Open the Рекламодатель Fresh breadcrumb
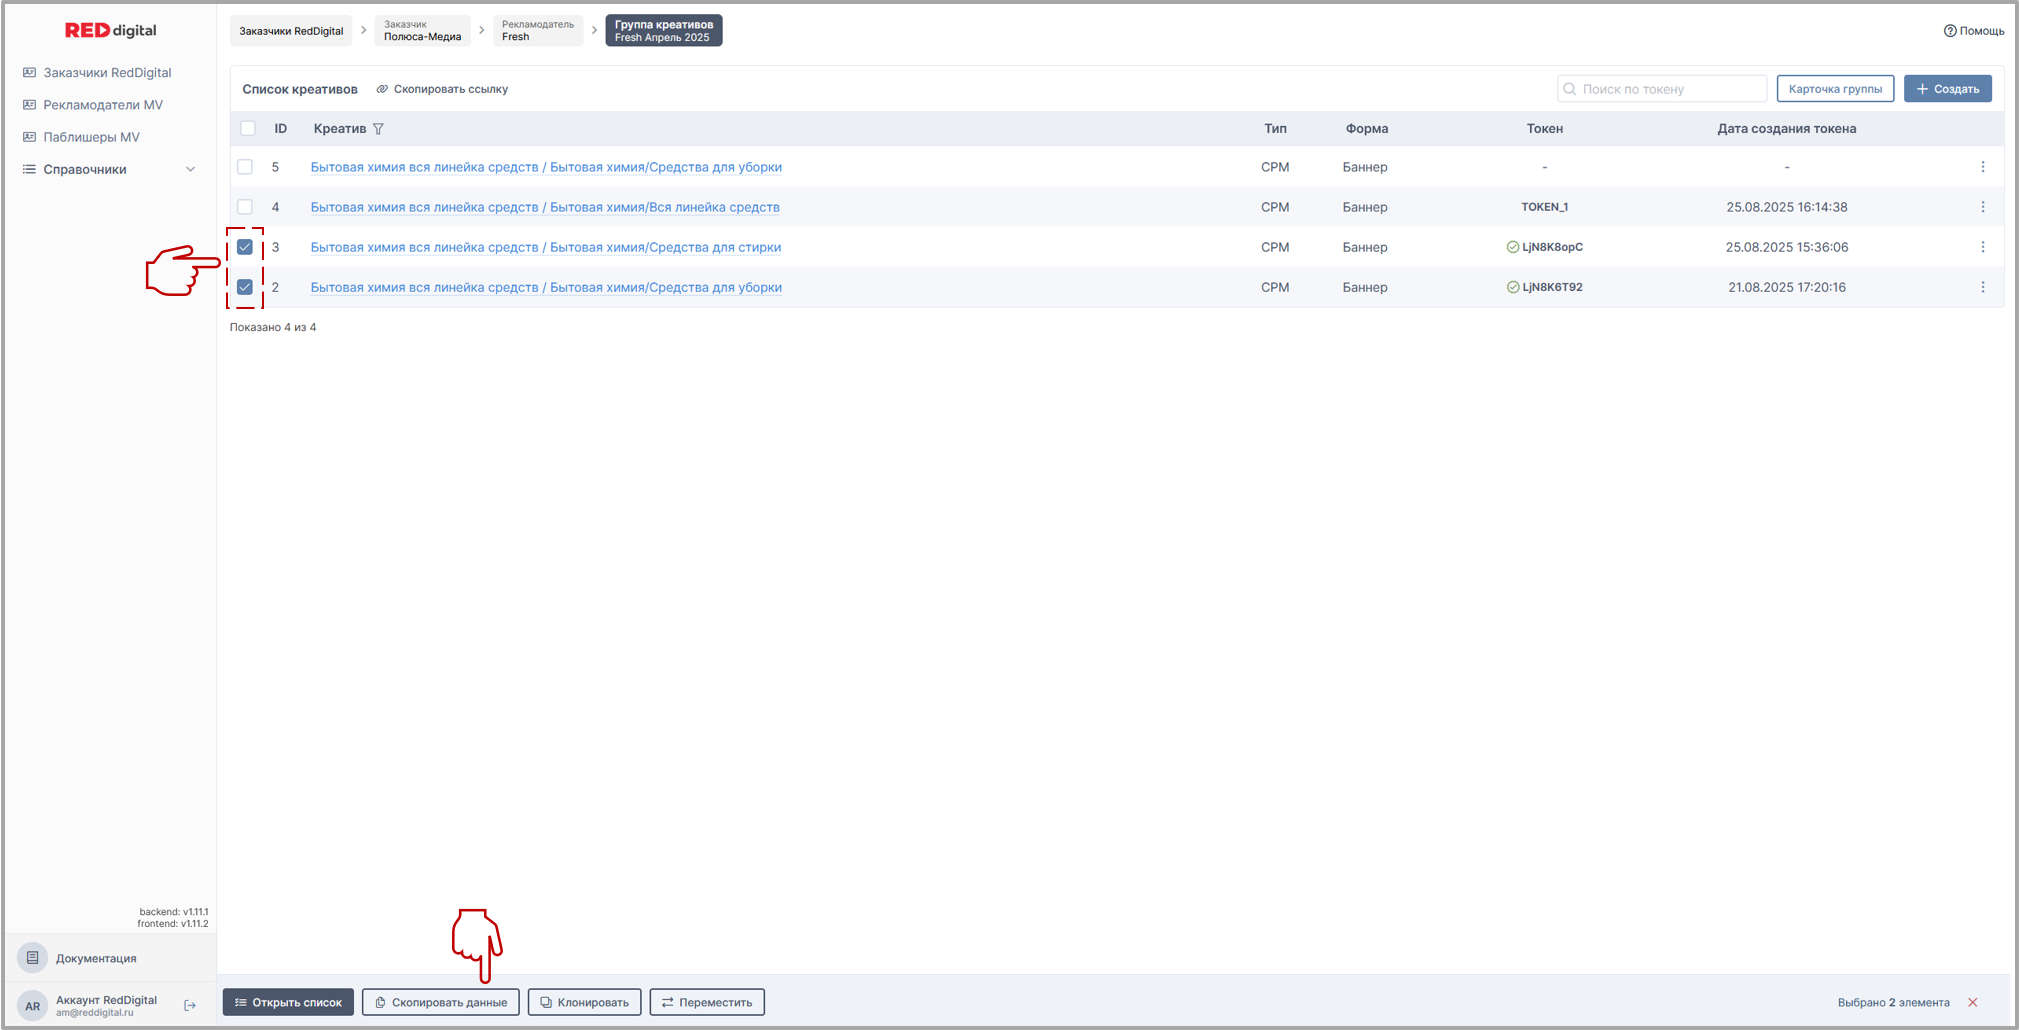Screen dimensions: 2020x1030 click(x=537, y=31)
